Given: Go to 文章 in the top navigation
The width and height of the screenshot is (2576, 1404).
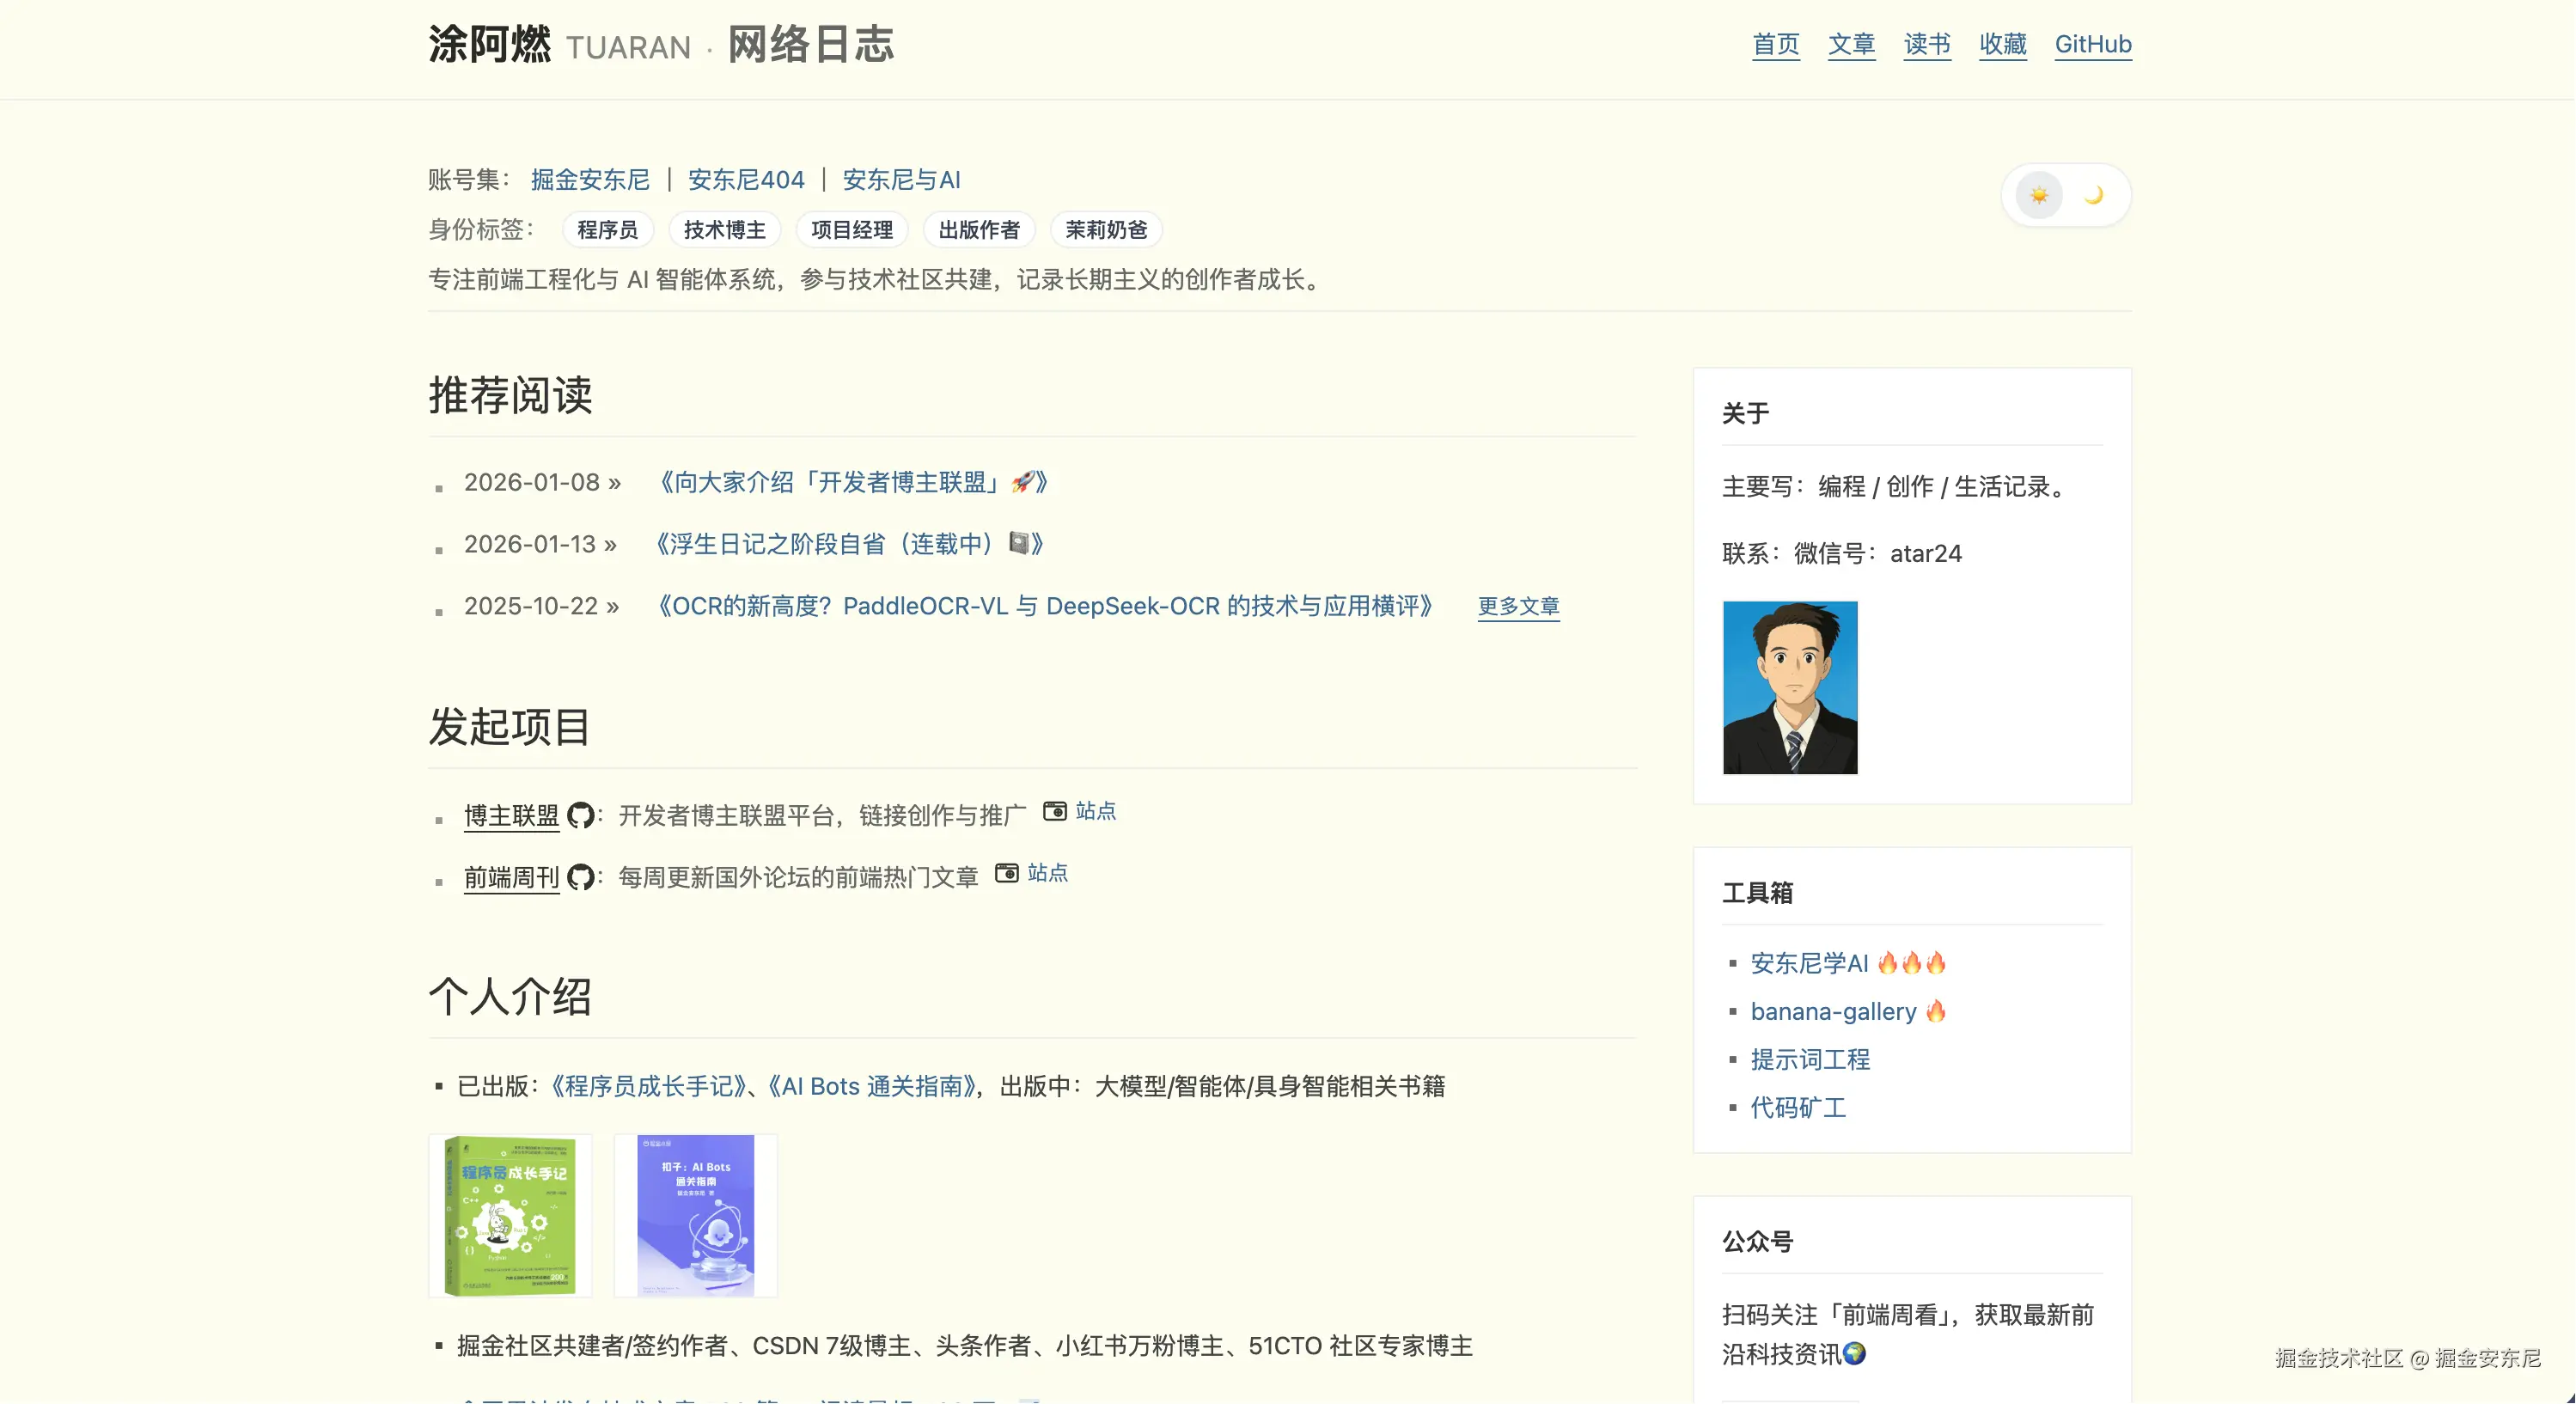Looking at the screenshot, I should coord(1851,45).
